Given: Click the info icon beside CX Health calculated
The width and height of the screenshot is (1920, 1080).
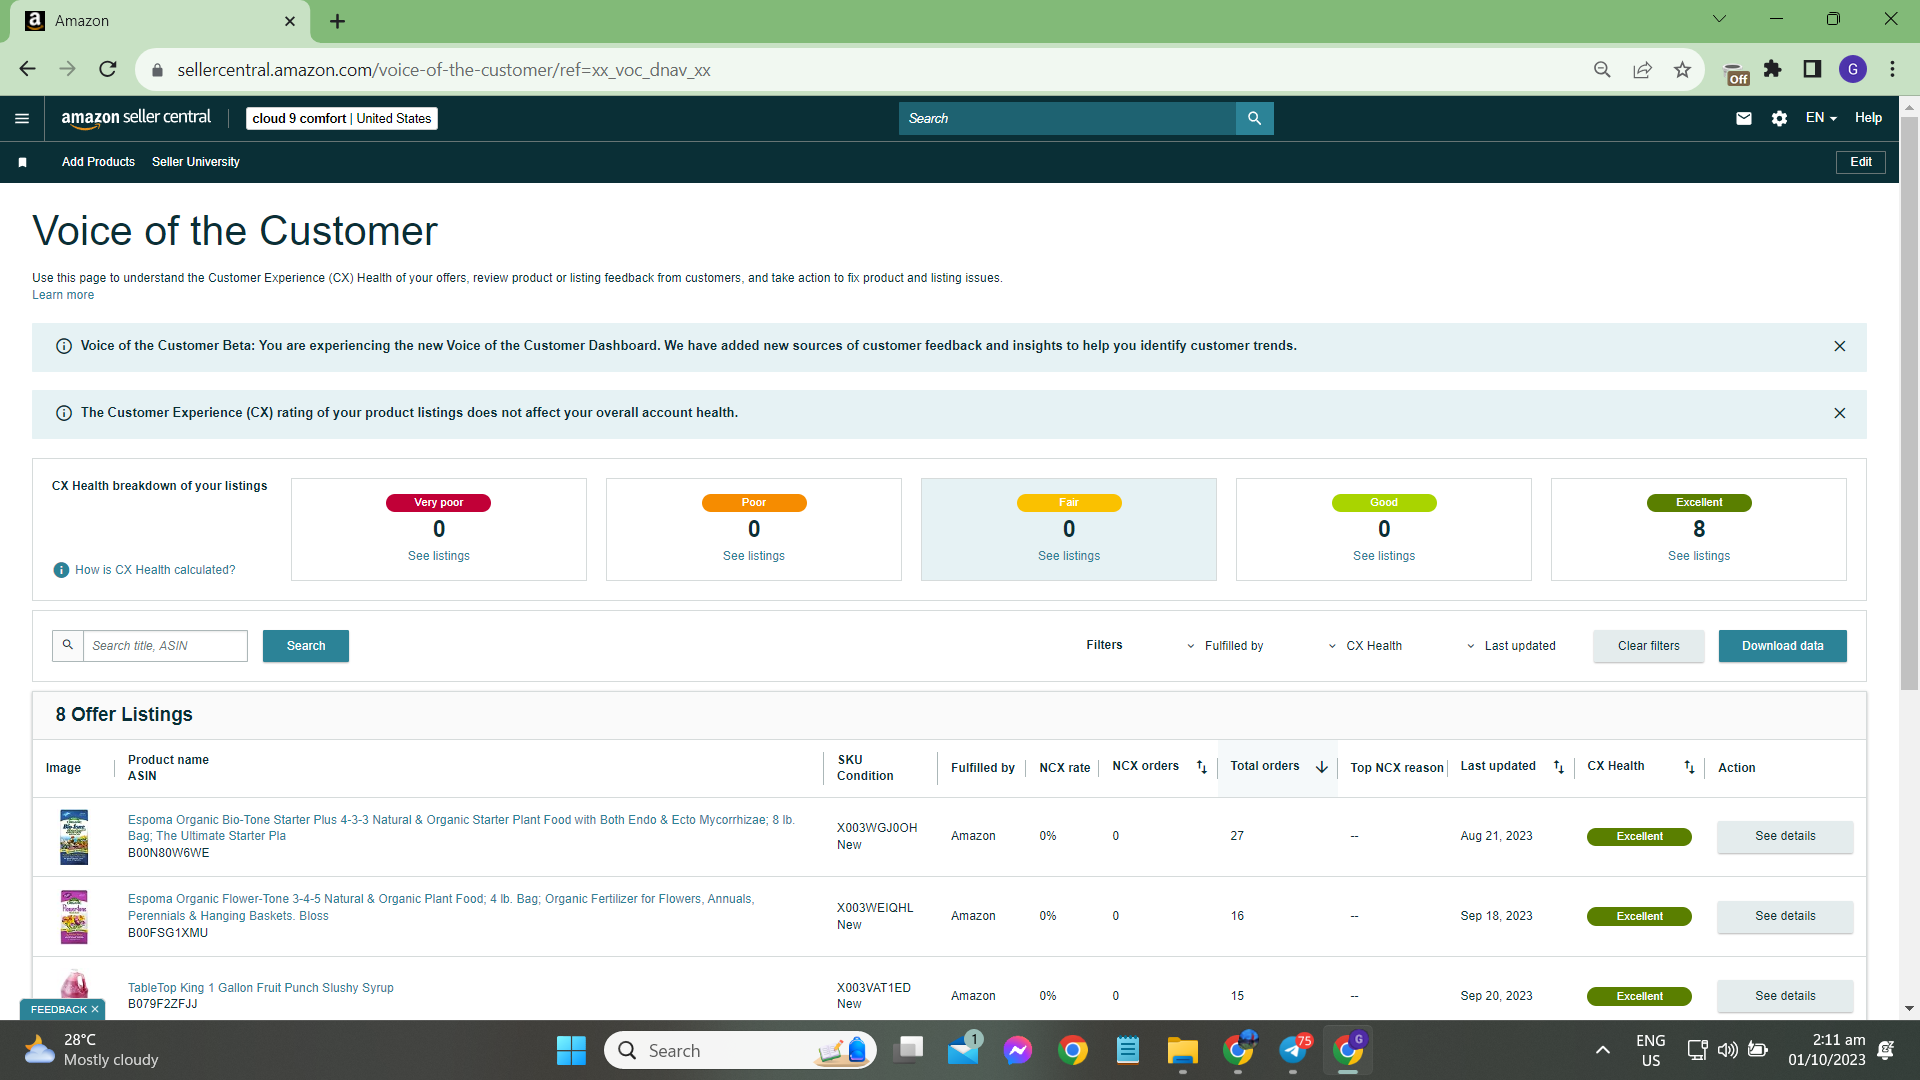Looking at the screenshot, I should click(61, 570).
